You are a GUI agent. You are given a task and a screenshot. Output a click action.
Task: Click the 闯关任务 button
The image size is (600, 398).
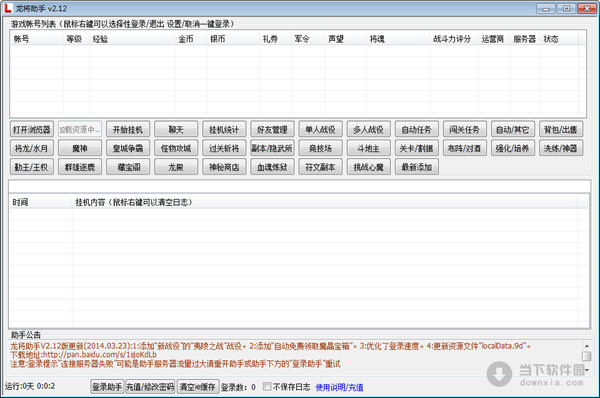pos(465,129)
